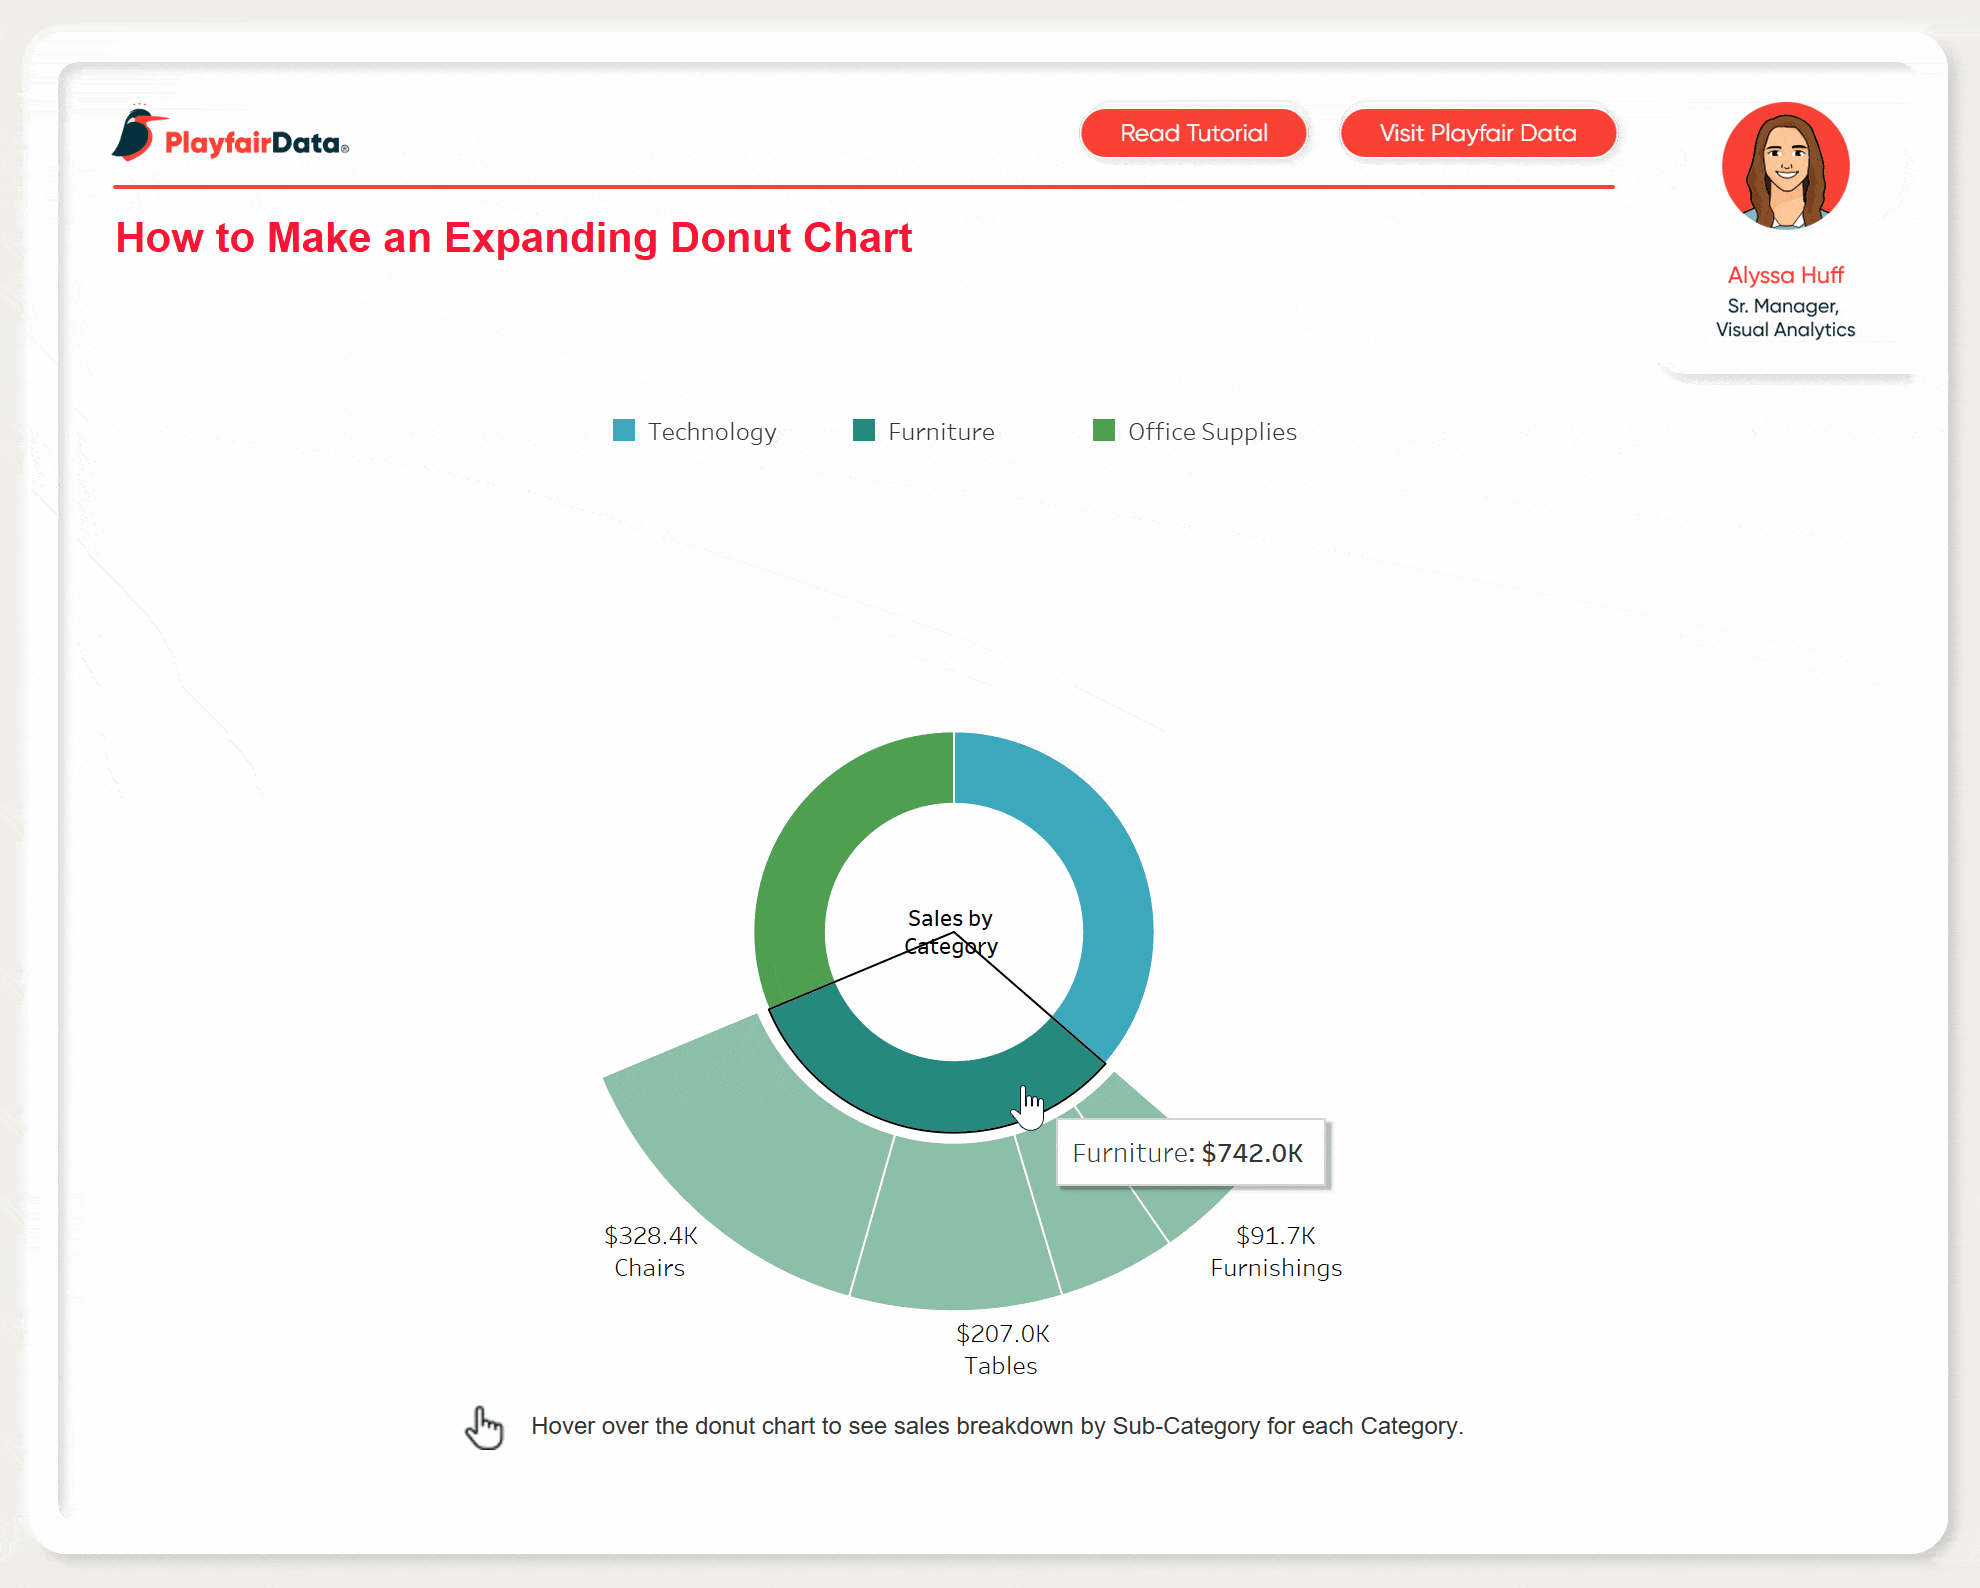Click the $91.7K Furnishings label
This screenshot has width=1980, height=1588.
(x=1276, y=1252)
